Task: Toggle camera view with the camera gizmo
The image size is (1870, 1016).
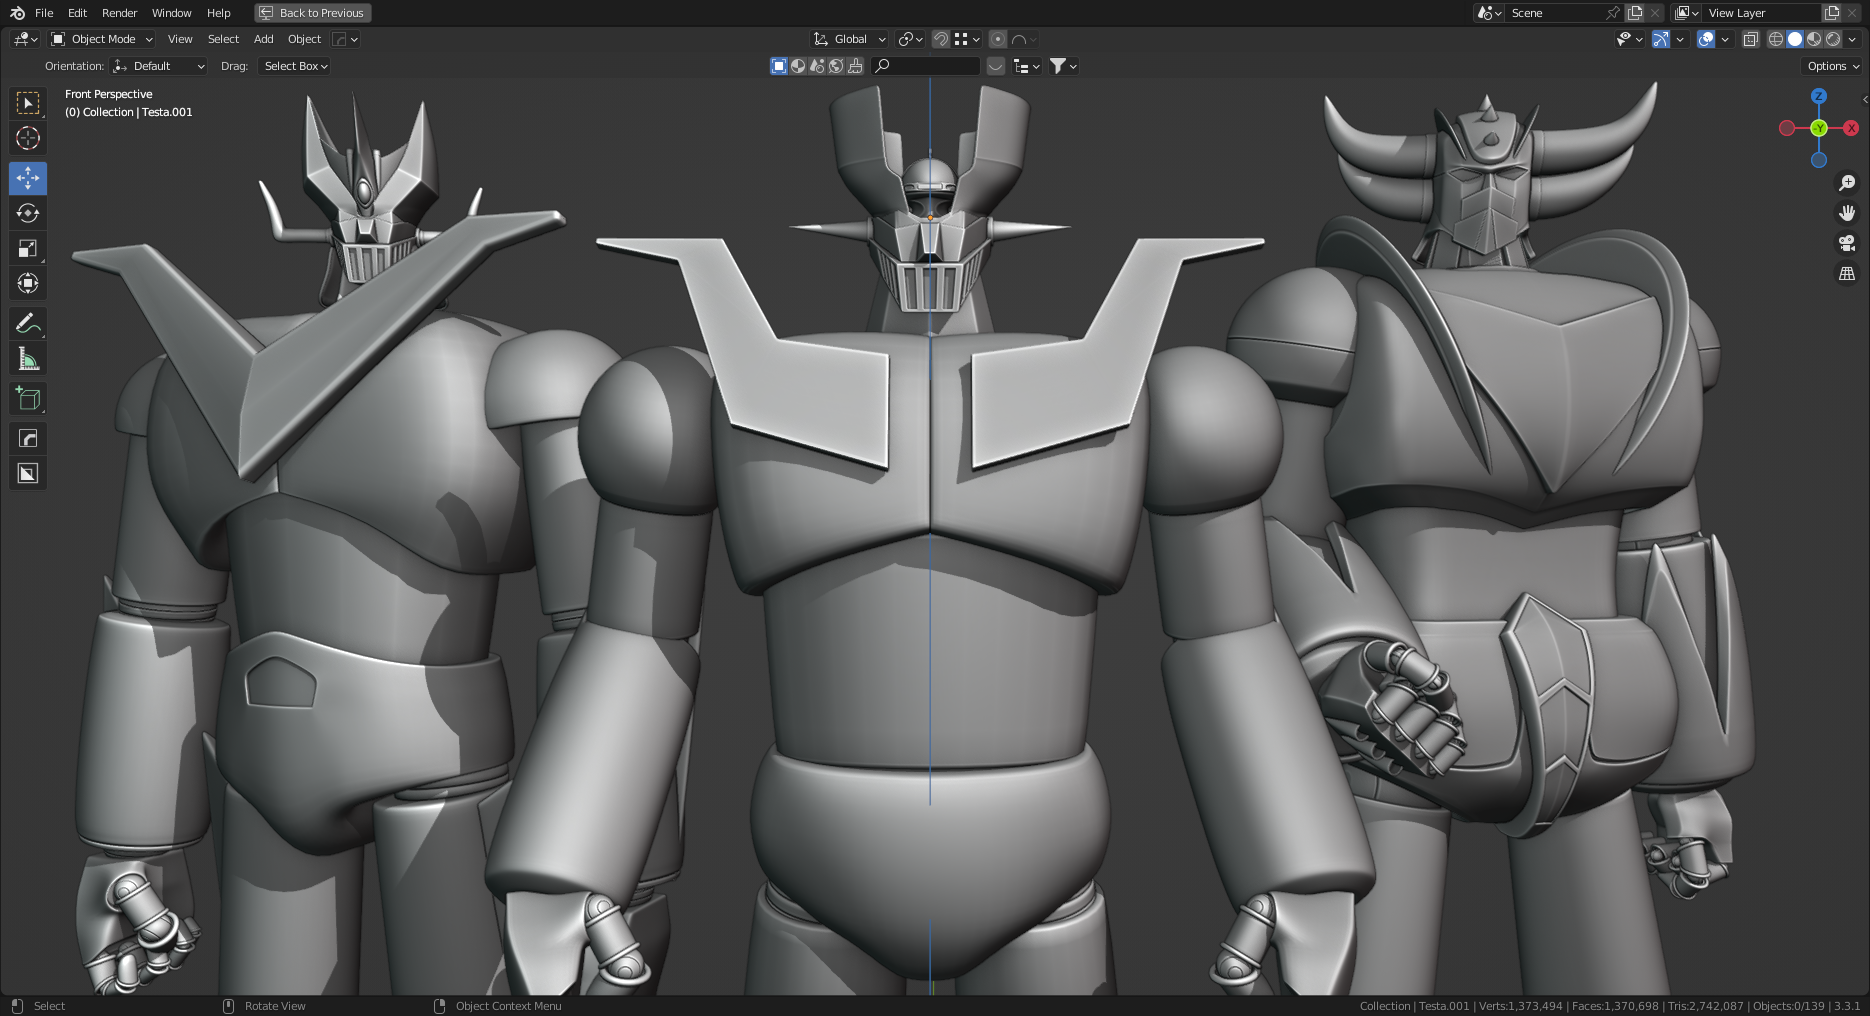Action: (x=1847, y=243)
